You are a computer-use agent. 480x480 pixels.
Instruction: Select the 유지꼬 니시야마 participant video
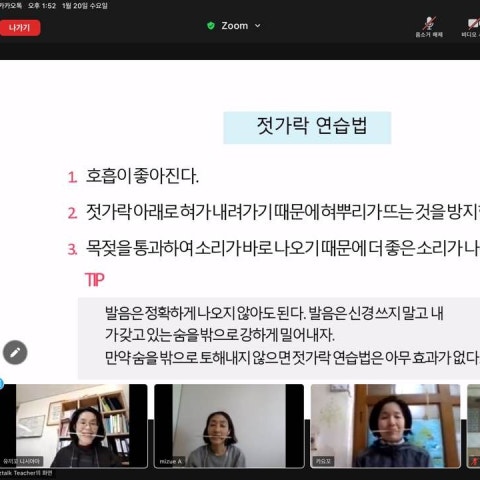pos(74,426)
